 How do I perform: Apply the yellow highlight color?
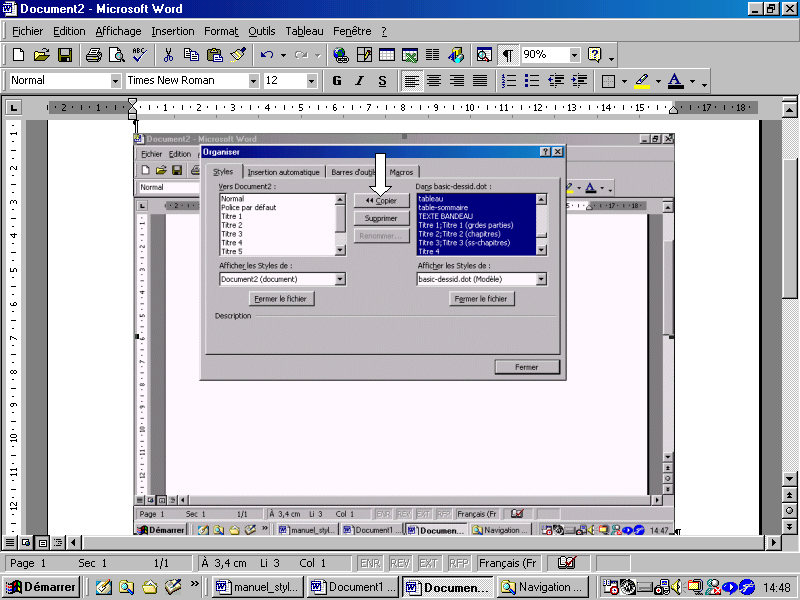click(642, 81)
